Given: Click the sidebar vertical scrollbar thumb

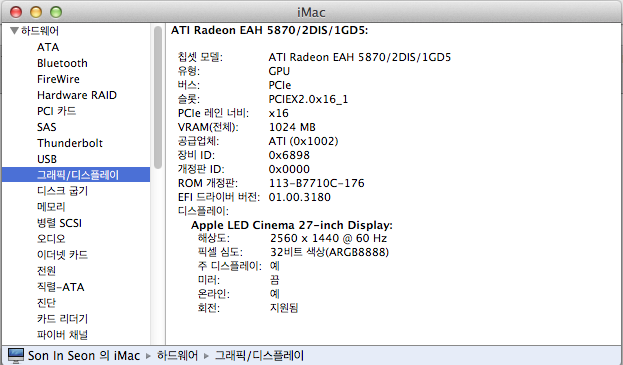Looking at the screenshot, I should 158,97.
